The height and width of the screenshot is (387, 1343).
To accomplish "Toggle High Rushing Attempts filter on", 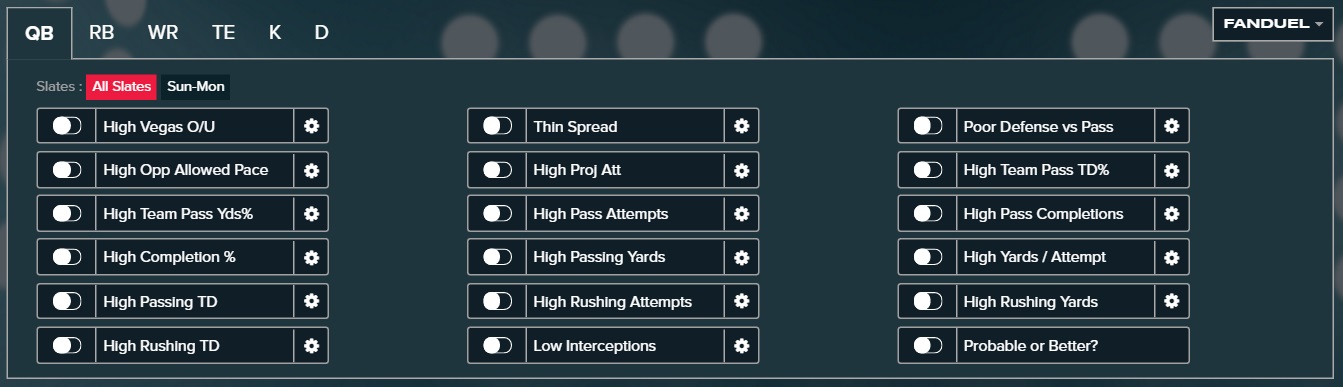I will coord(497,301).
